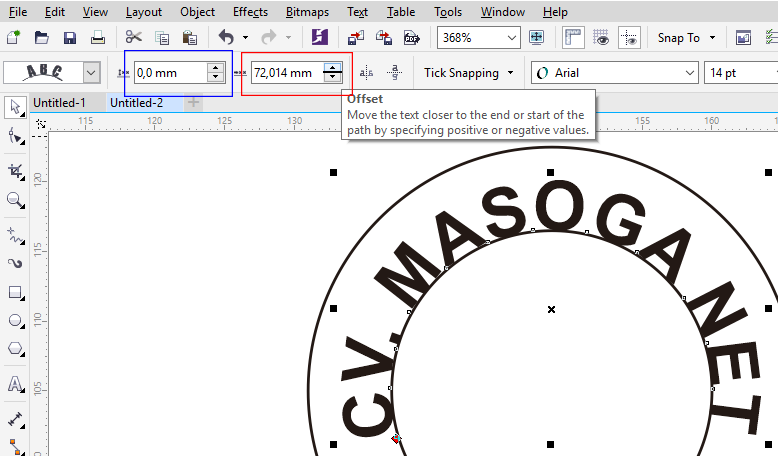Open the Layout menu

tap(143, 12)
